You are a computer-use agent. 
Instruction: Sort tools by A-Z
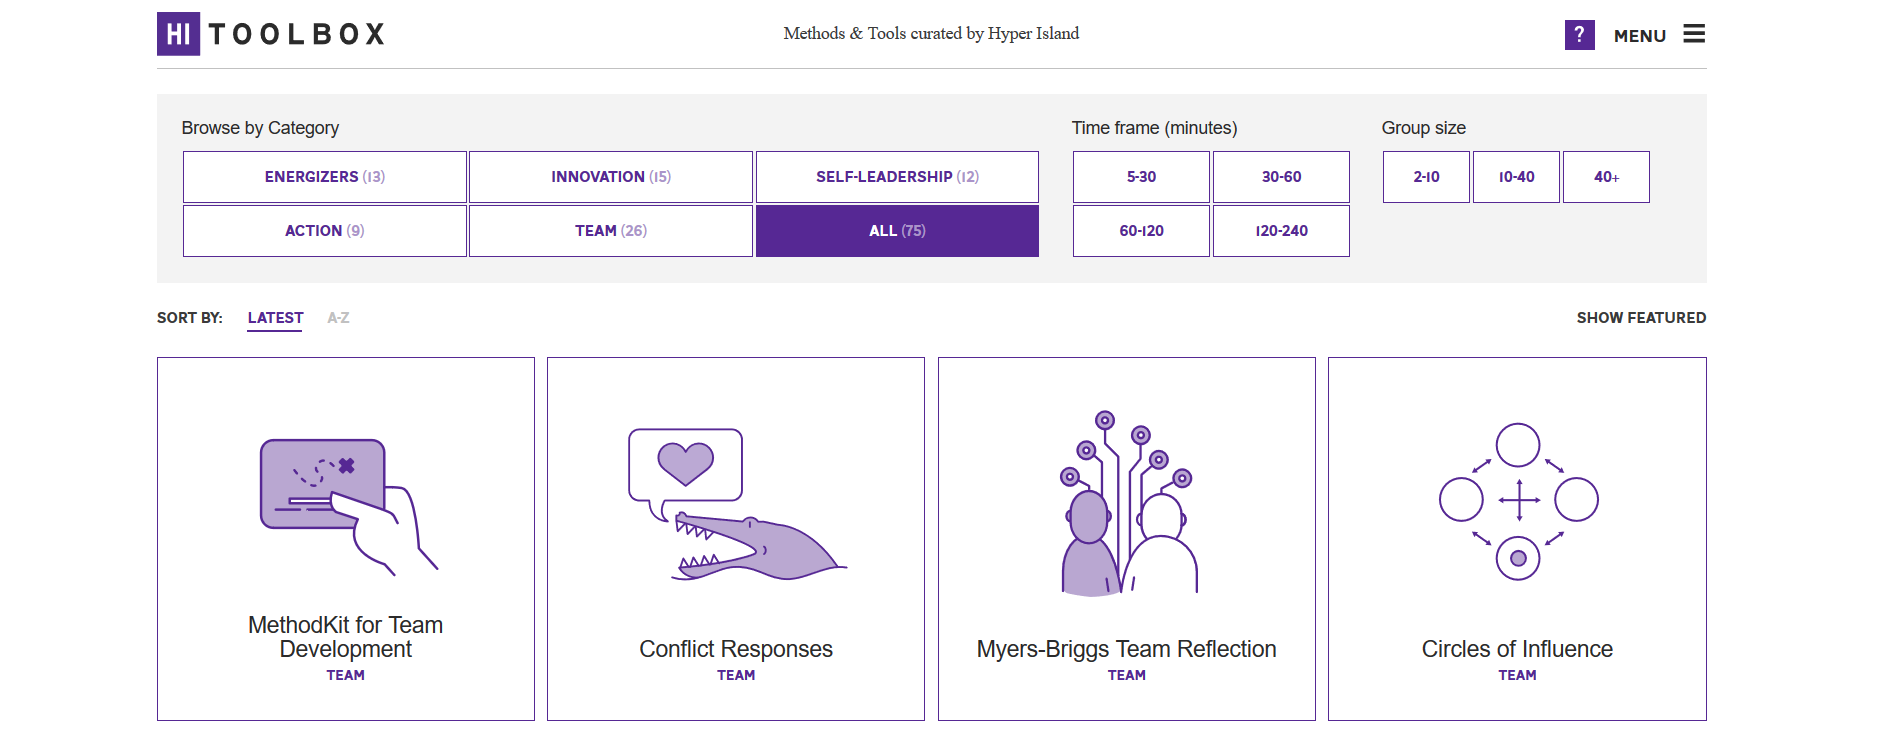pos(338,318)
